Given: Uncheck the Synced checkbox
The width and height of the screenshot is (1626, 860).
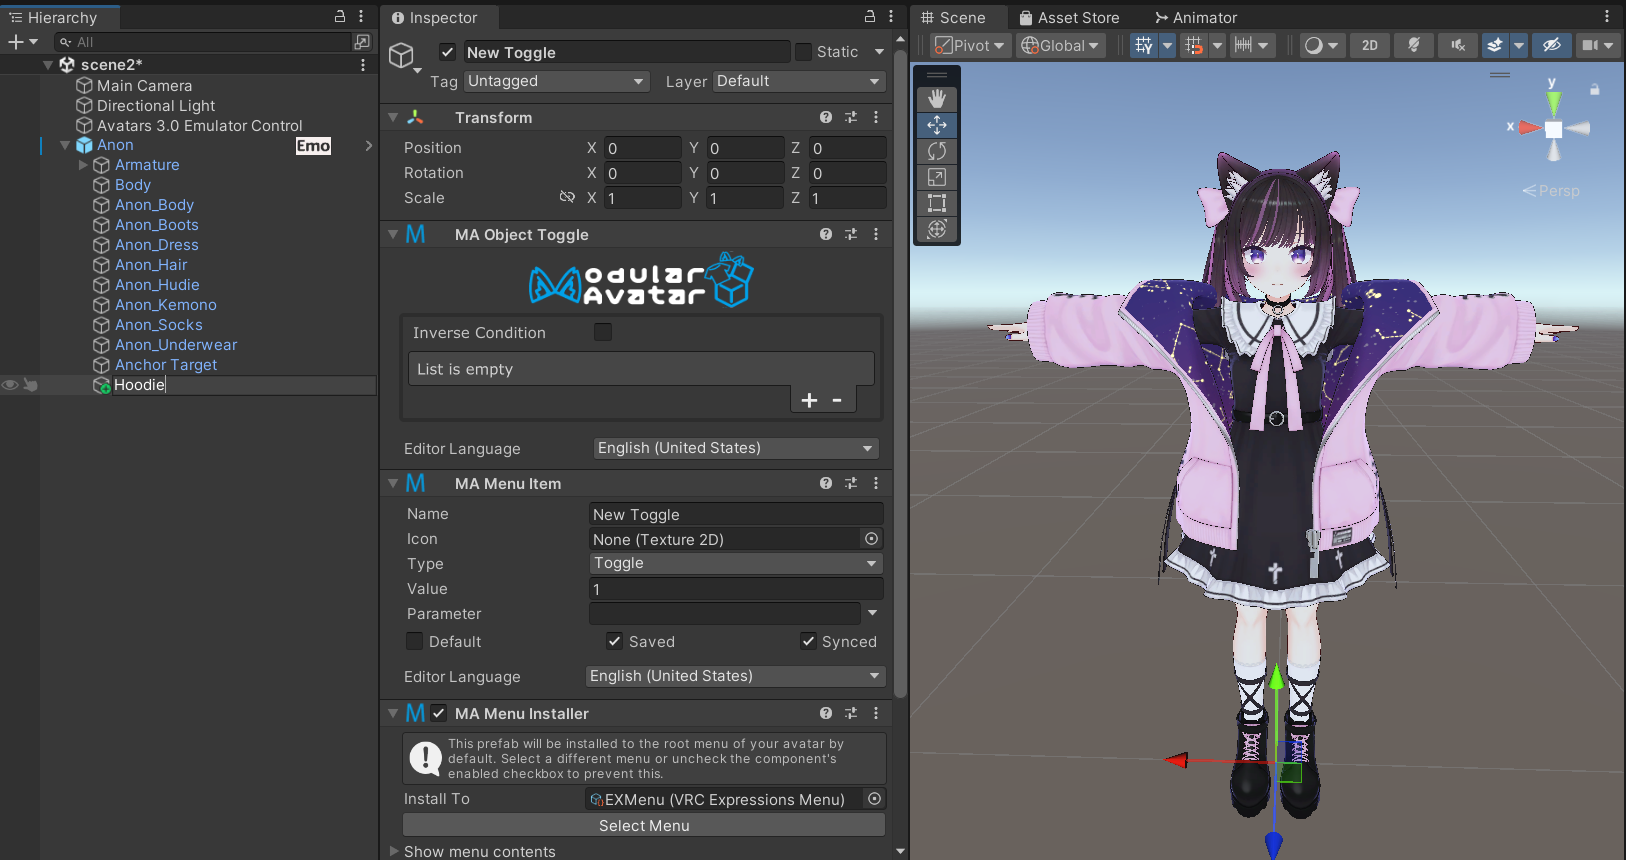Looking at the screenshot, I should [x=808, y=641].
